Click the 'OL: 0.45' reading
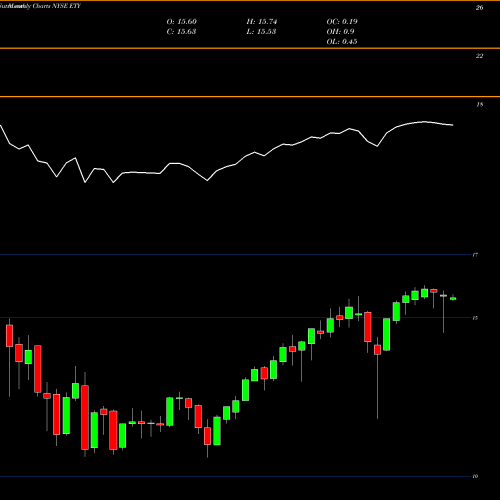Image resolution: width=500 pixels, height=500 pixels. (x=342, y=42)
